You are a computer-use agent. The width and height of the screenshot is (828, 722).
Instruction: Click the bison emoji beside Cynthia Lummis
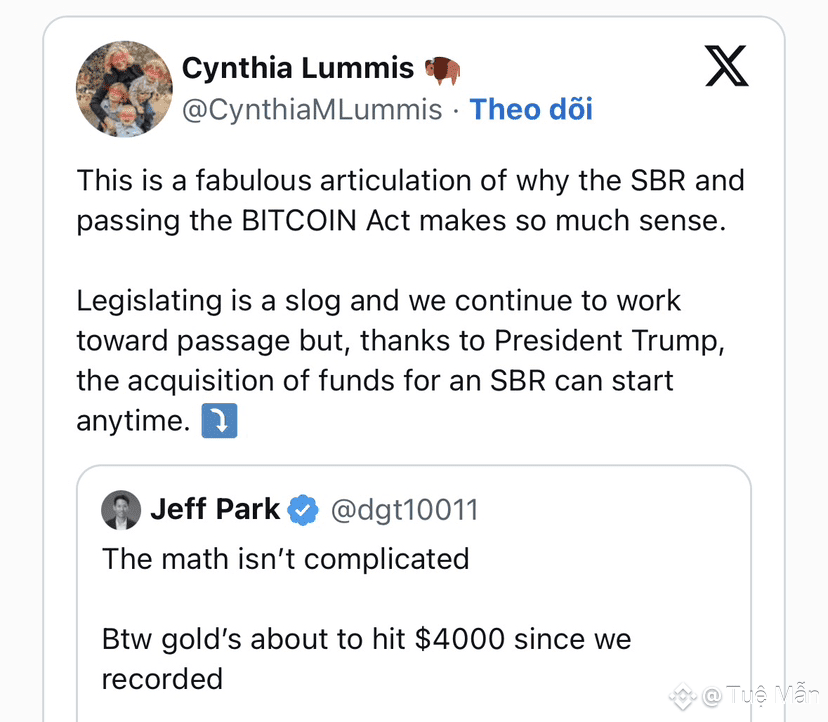point(442,69)
